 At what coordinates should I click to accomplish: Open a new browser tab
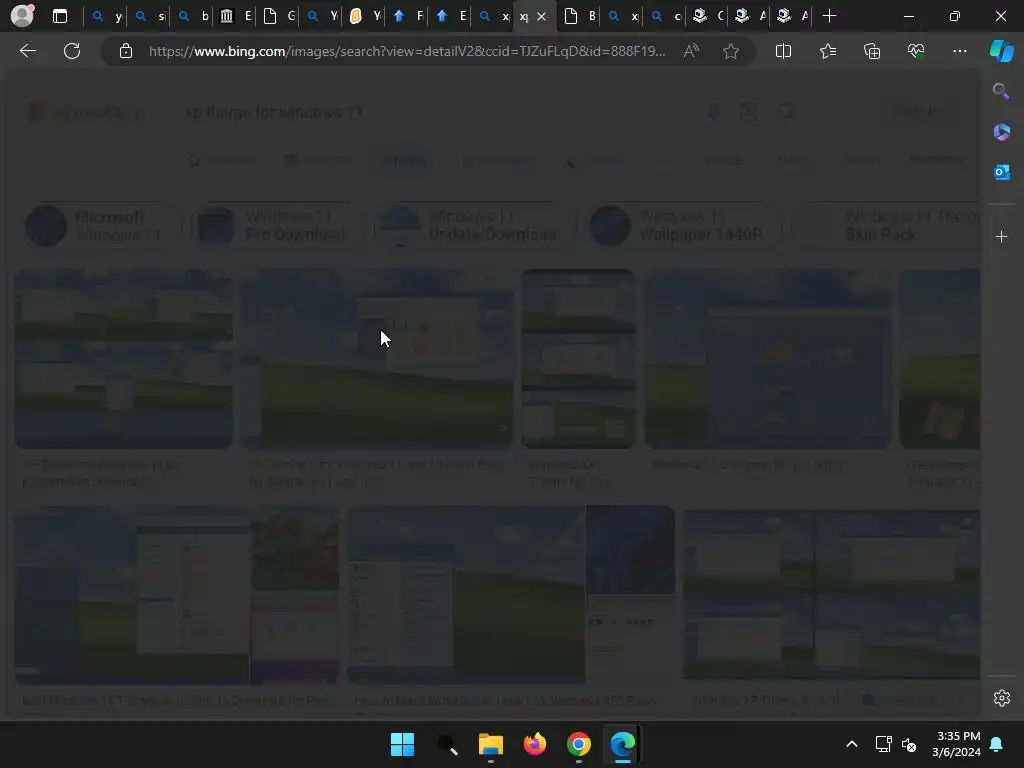(x=829, y=16)
